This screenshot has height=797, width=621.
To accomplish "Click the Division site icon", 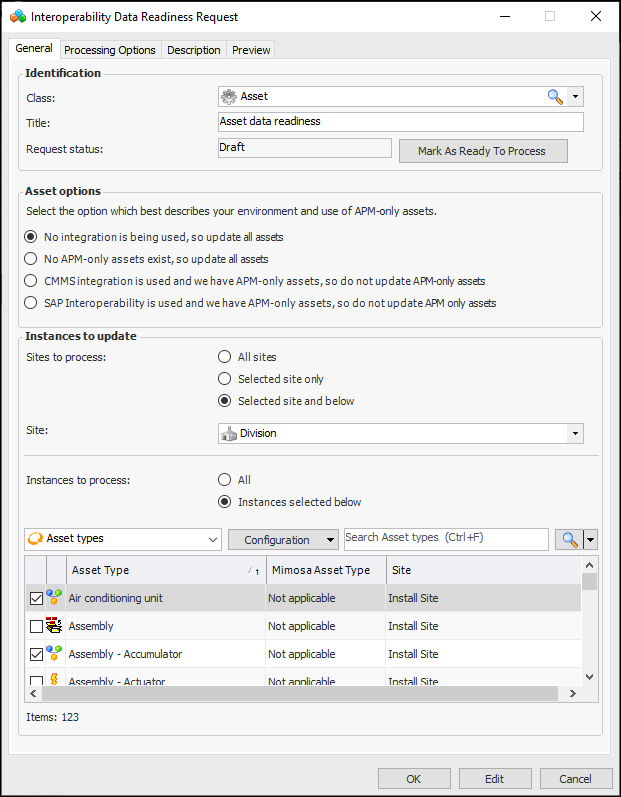I will coord(228,434).
